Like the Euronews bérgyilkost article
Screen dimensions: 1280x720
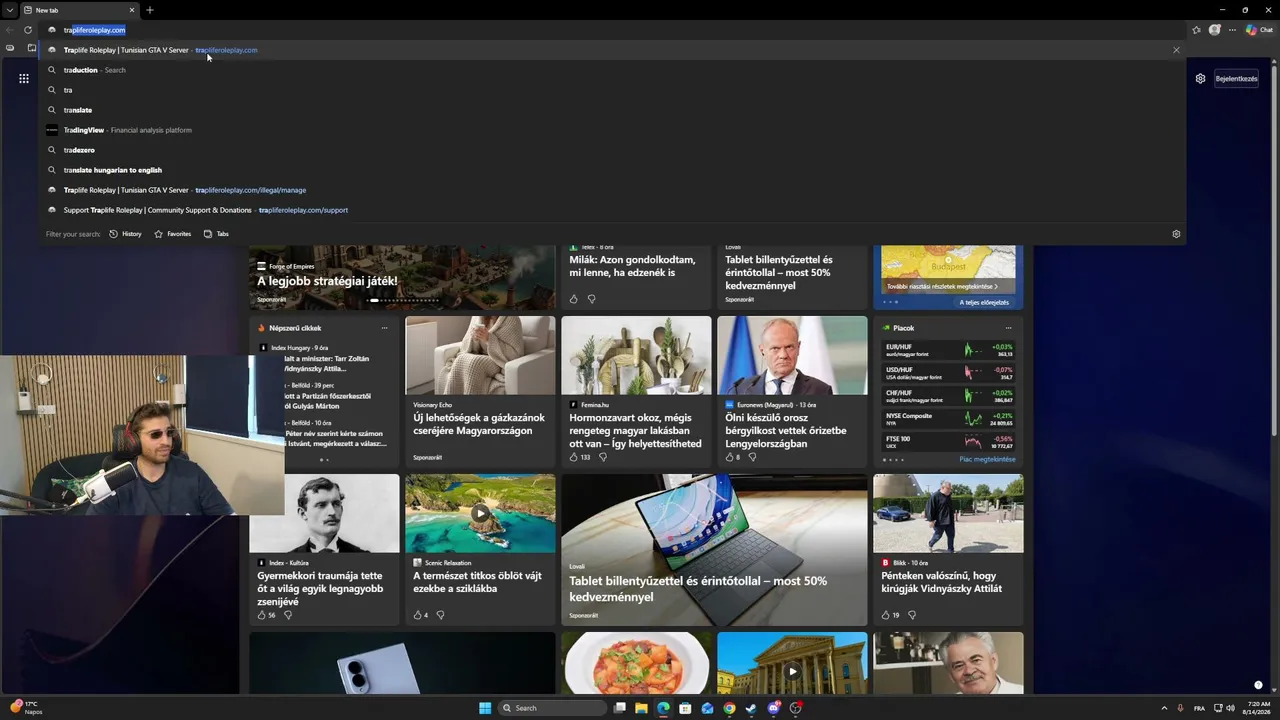729,457
